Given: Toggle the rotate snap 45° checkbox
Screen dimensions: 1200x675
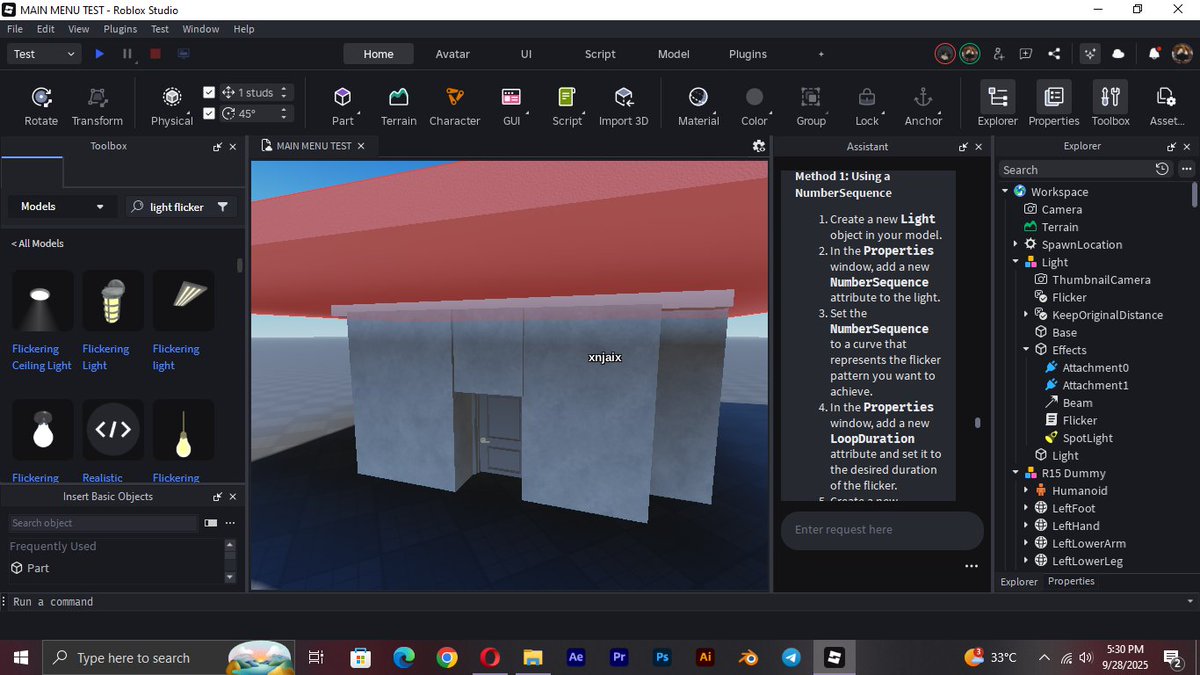Looking at the screenshot, I should click(x=209, y=113).
